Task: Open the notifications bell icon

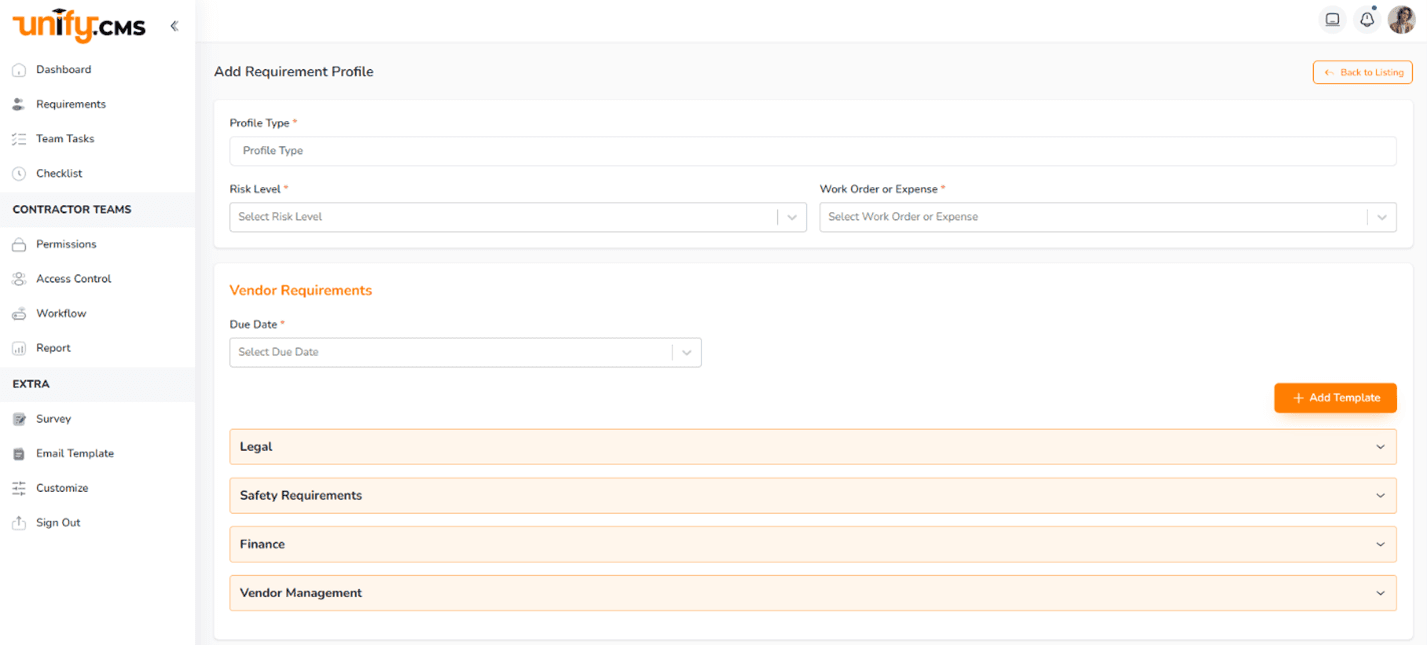Action: pos(1366,19)
